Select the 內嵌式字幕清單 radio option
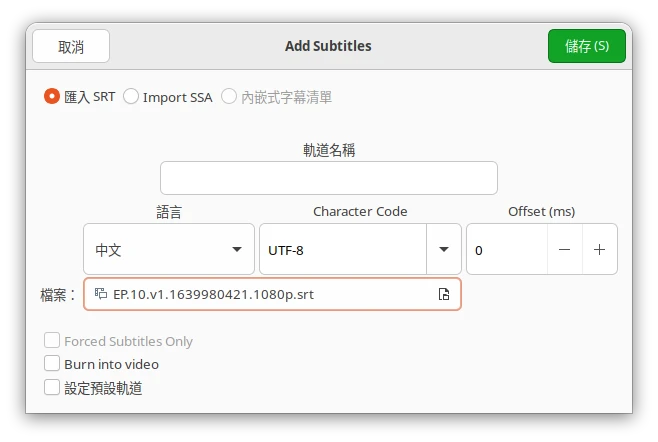Screen dimensions: 658x442 click(x=229, y=97)
